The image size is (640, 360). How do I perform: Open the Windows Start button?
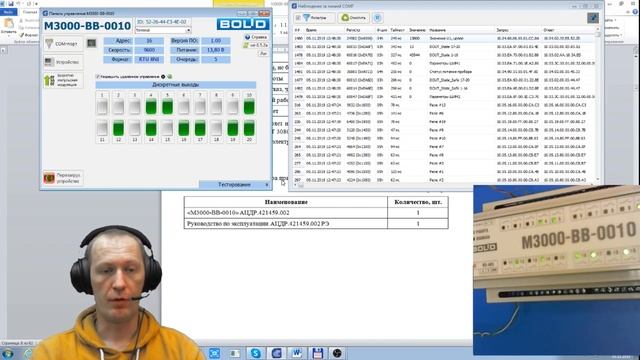click(7, 353)
